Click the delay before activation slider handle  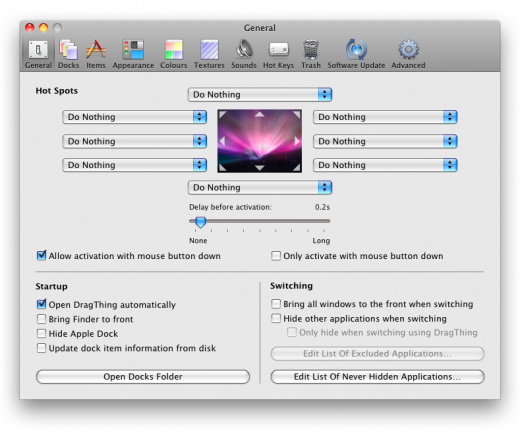pos(200,222)
